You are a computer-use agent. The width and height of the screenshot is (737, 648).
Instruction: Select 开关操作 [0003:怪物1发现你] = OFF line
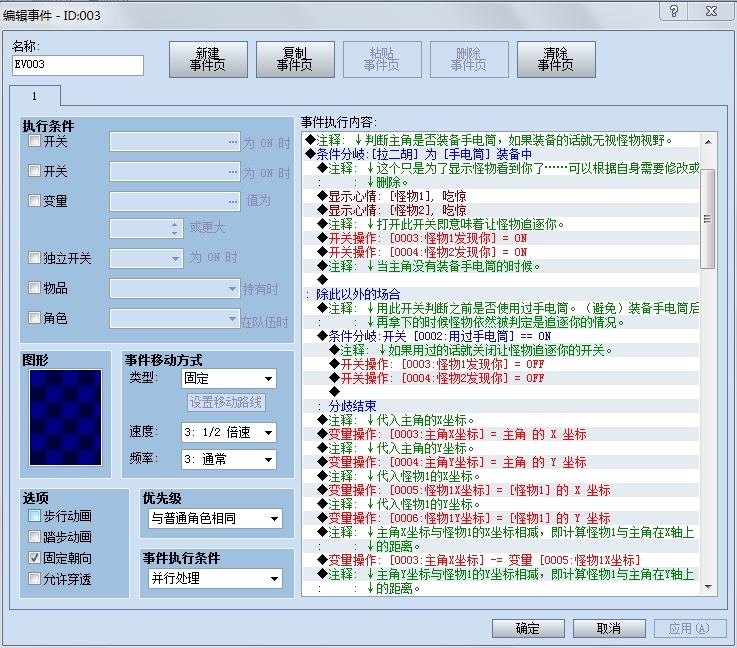tap(501, 364)
